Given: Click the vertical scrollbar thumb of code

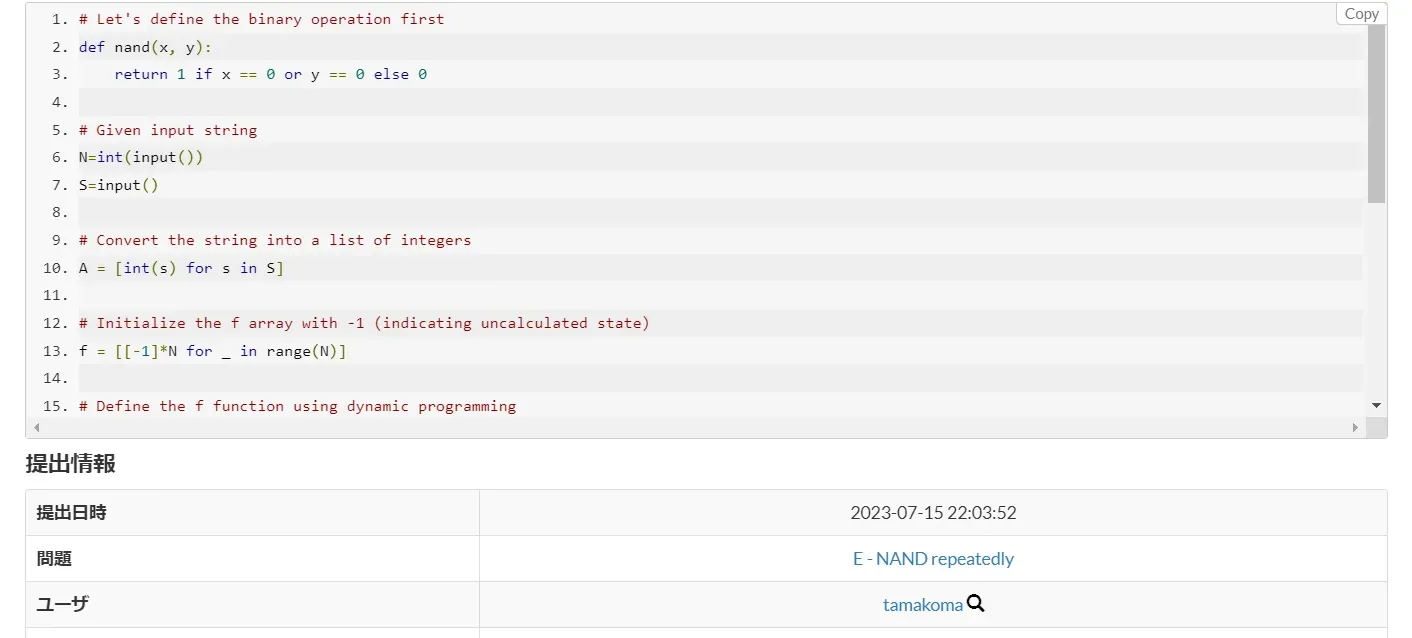Looking at the screenshot, I should tap(1376, 110).
